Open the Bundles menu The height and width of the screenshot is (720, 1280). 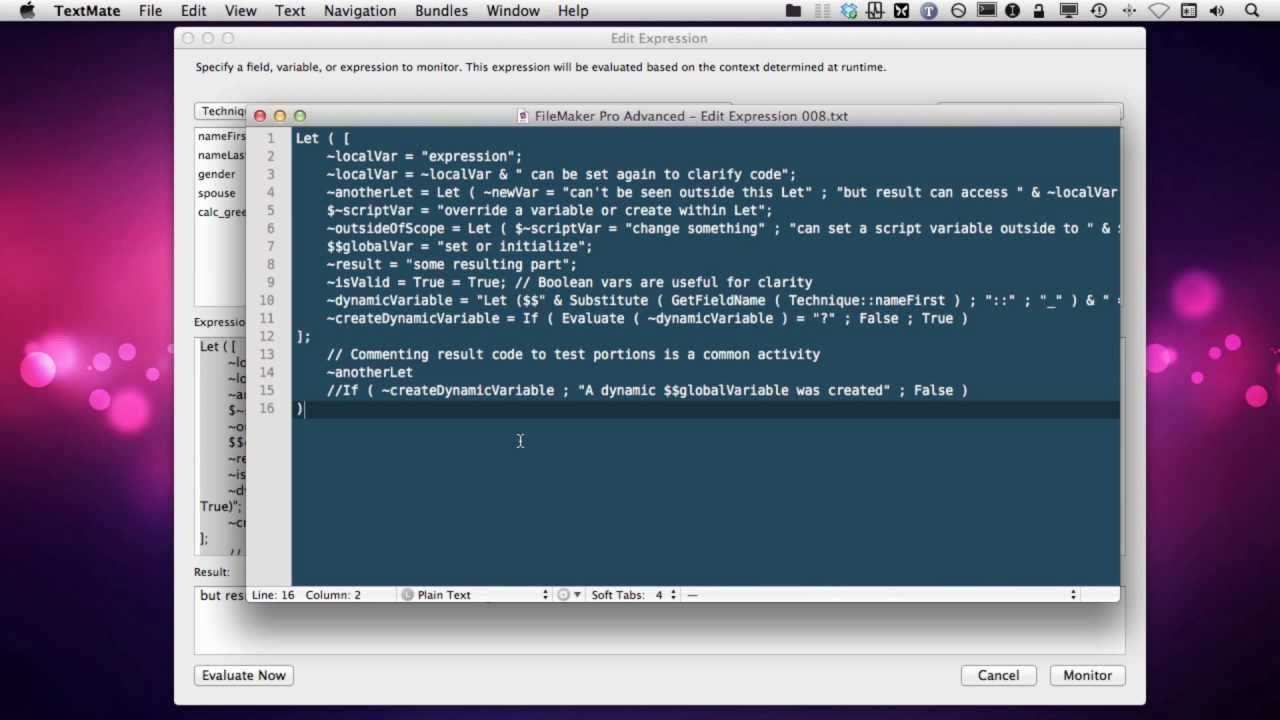[x=441, y=11]
